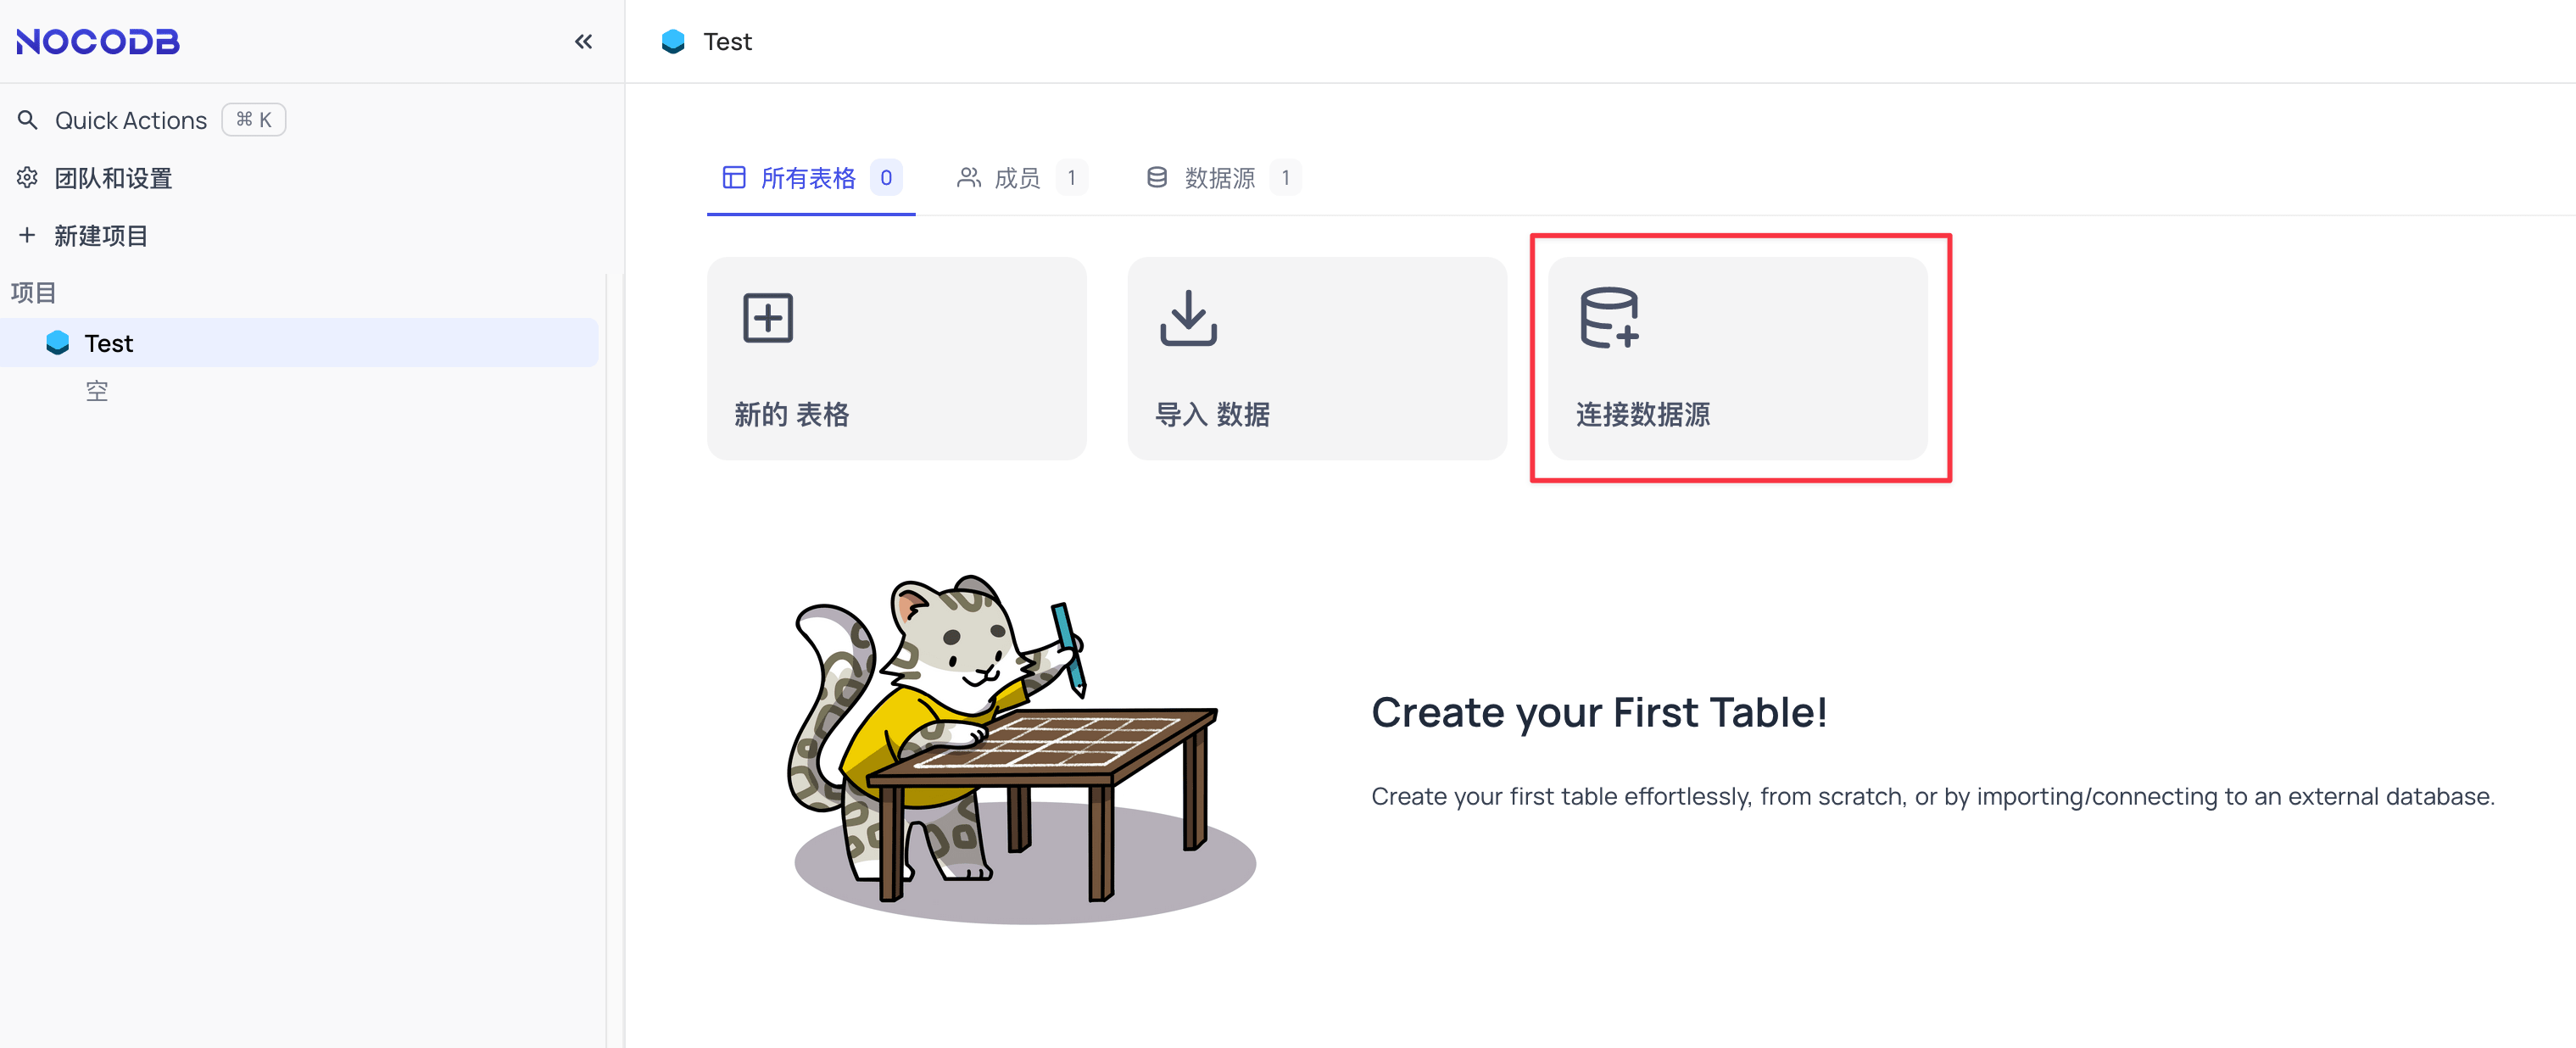Click the 团队和设置 gear icon

click(27, 177)
